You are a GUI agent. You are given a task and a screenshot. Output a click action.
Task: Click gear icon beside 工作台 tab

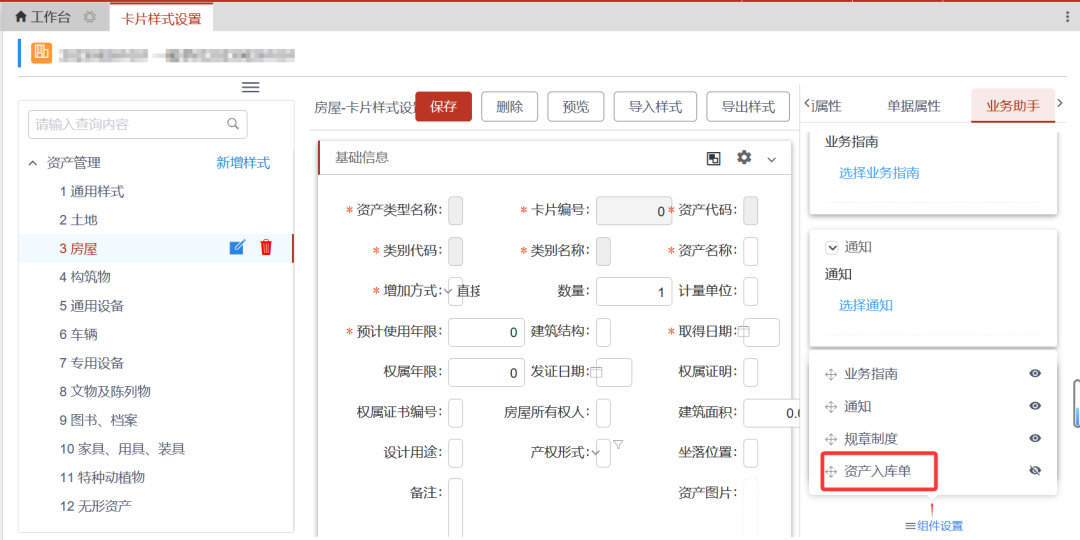click(x=89, y=18)
